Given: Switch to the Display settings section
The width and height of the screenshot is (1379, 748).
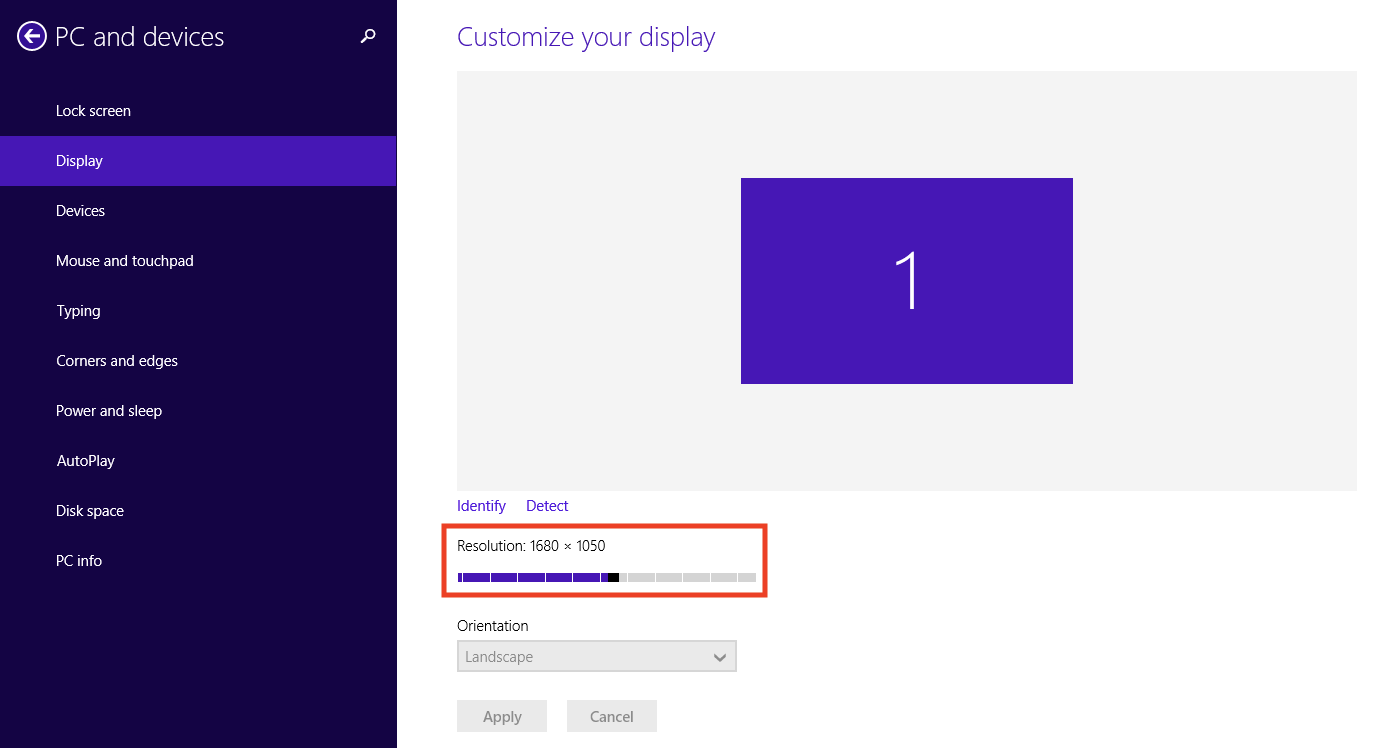Looking at the screenshot, I should [x=81, y=160].
